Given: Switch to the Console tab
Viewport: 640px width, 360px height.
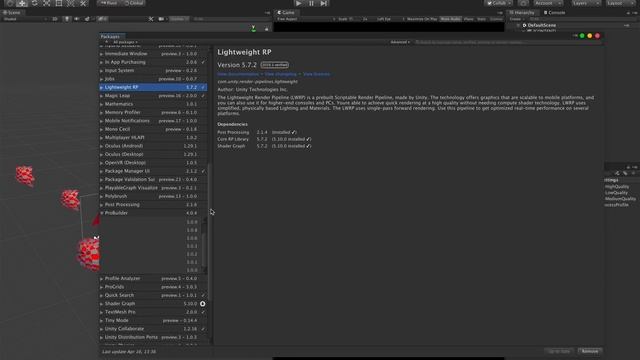Looking at the screenshot, I should [554, 13].
